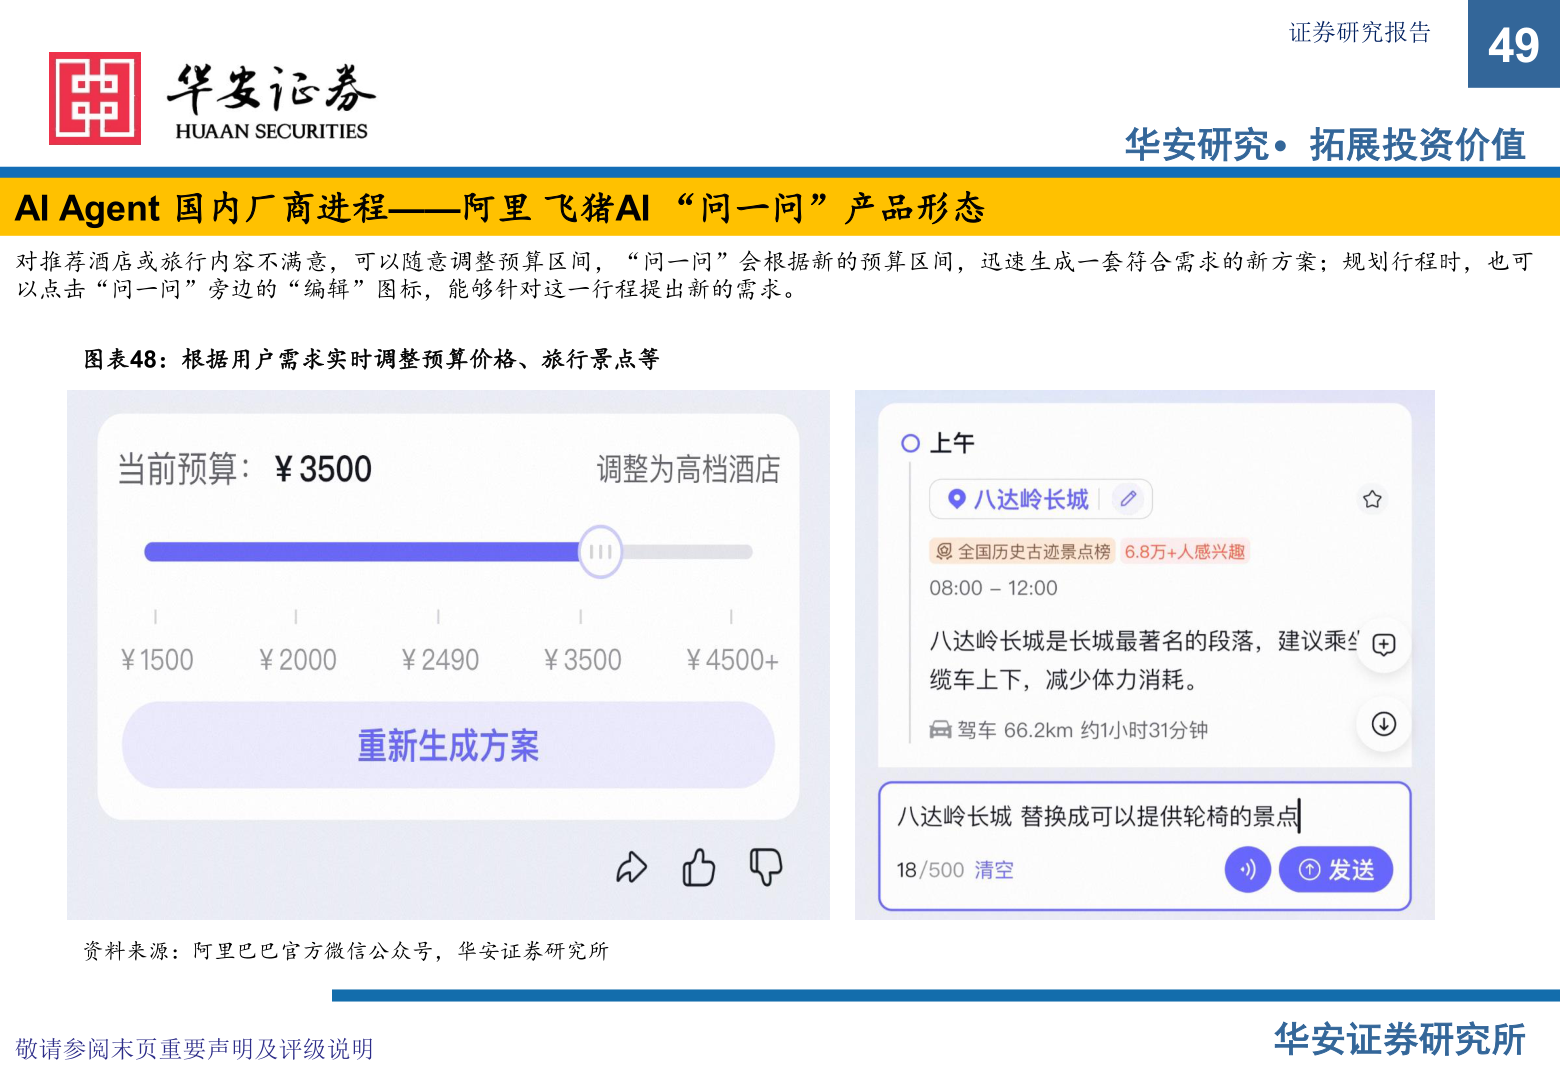Click the 驾车 66.2km 约1小时31分钟 text
This screenshot has width=1560, height=1080.
(1082, 730)
